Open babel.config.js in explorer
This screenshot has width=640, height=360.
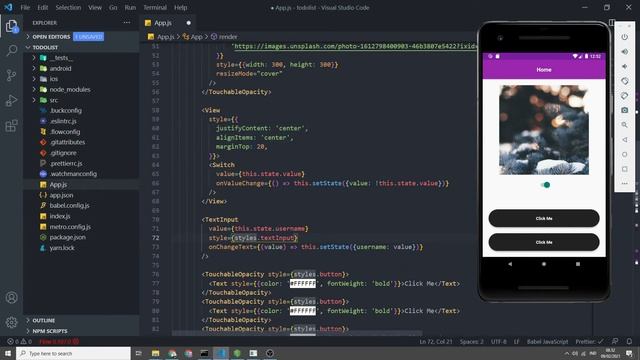pos(69,205)
